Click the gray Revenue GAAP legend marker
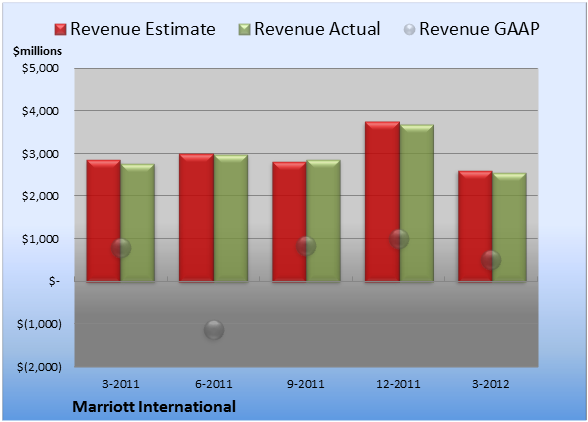 click(410, 29)
